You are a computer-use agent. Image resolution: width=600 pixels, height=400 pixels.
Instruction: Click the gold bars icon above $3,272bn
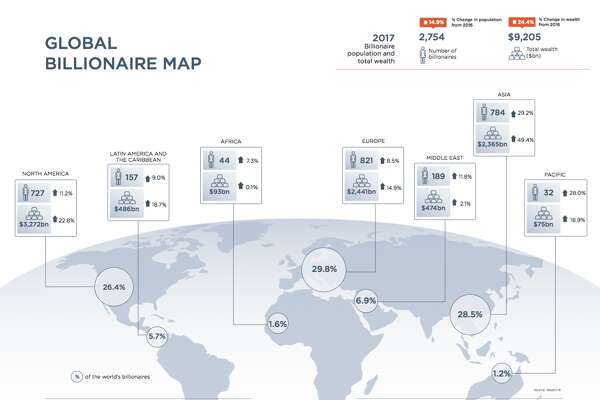pos(34,213)
